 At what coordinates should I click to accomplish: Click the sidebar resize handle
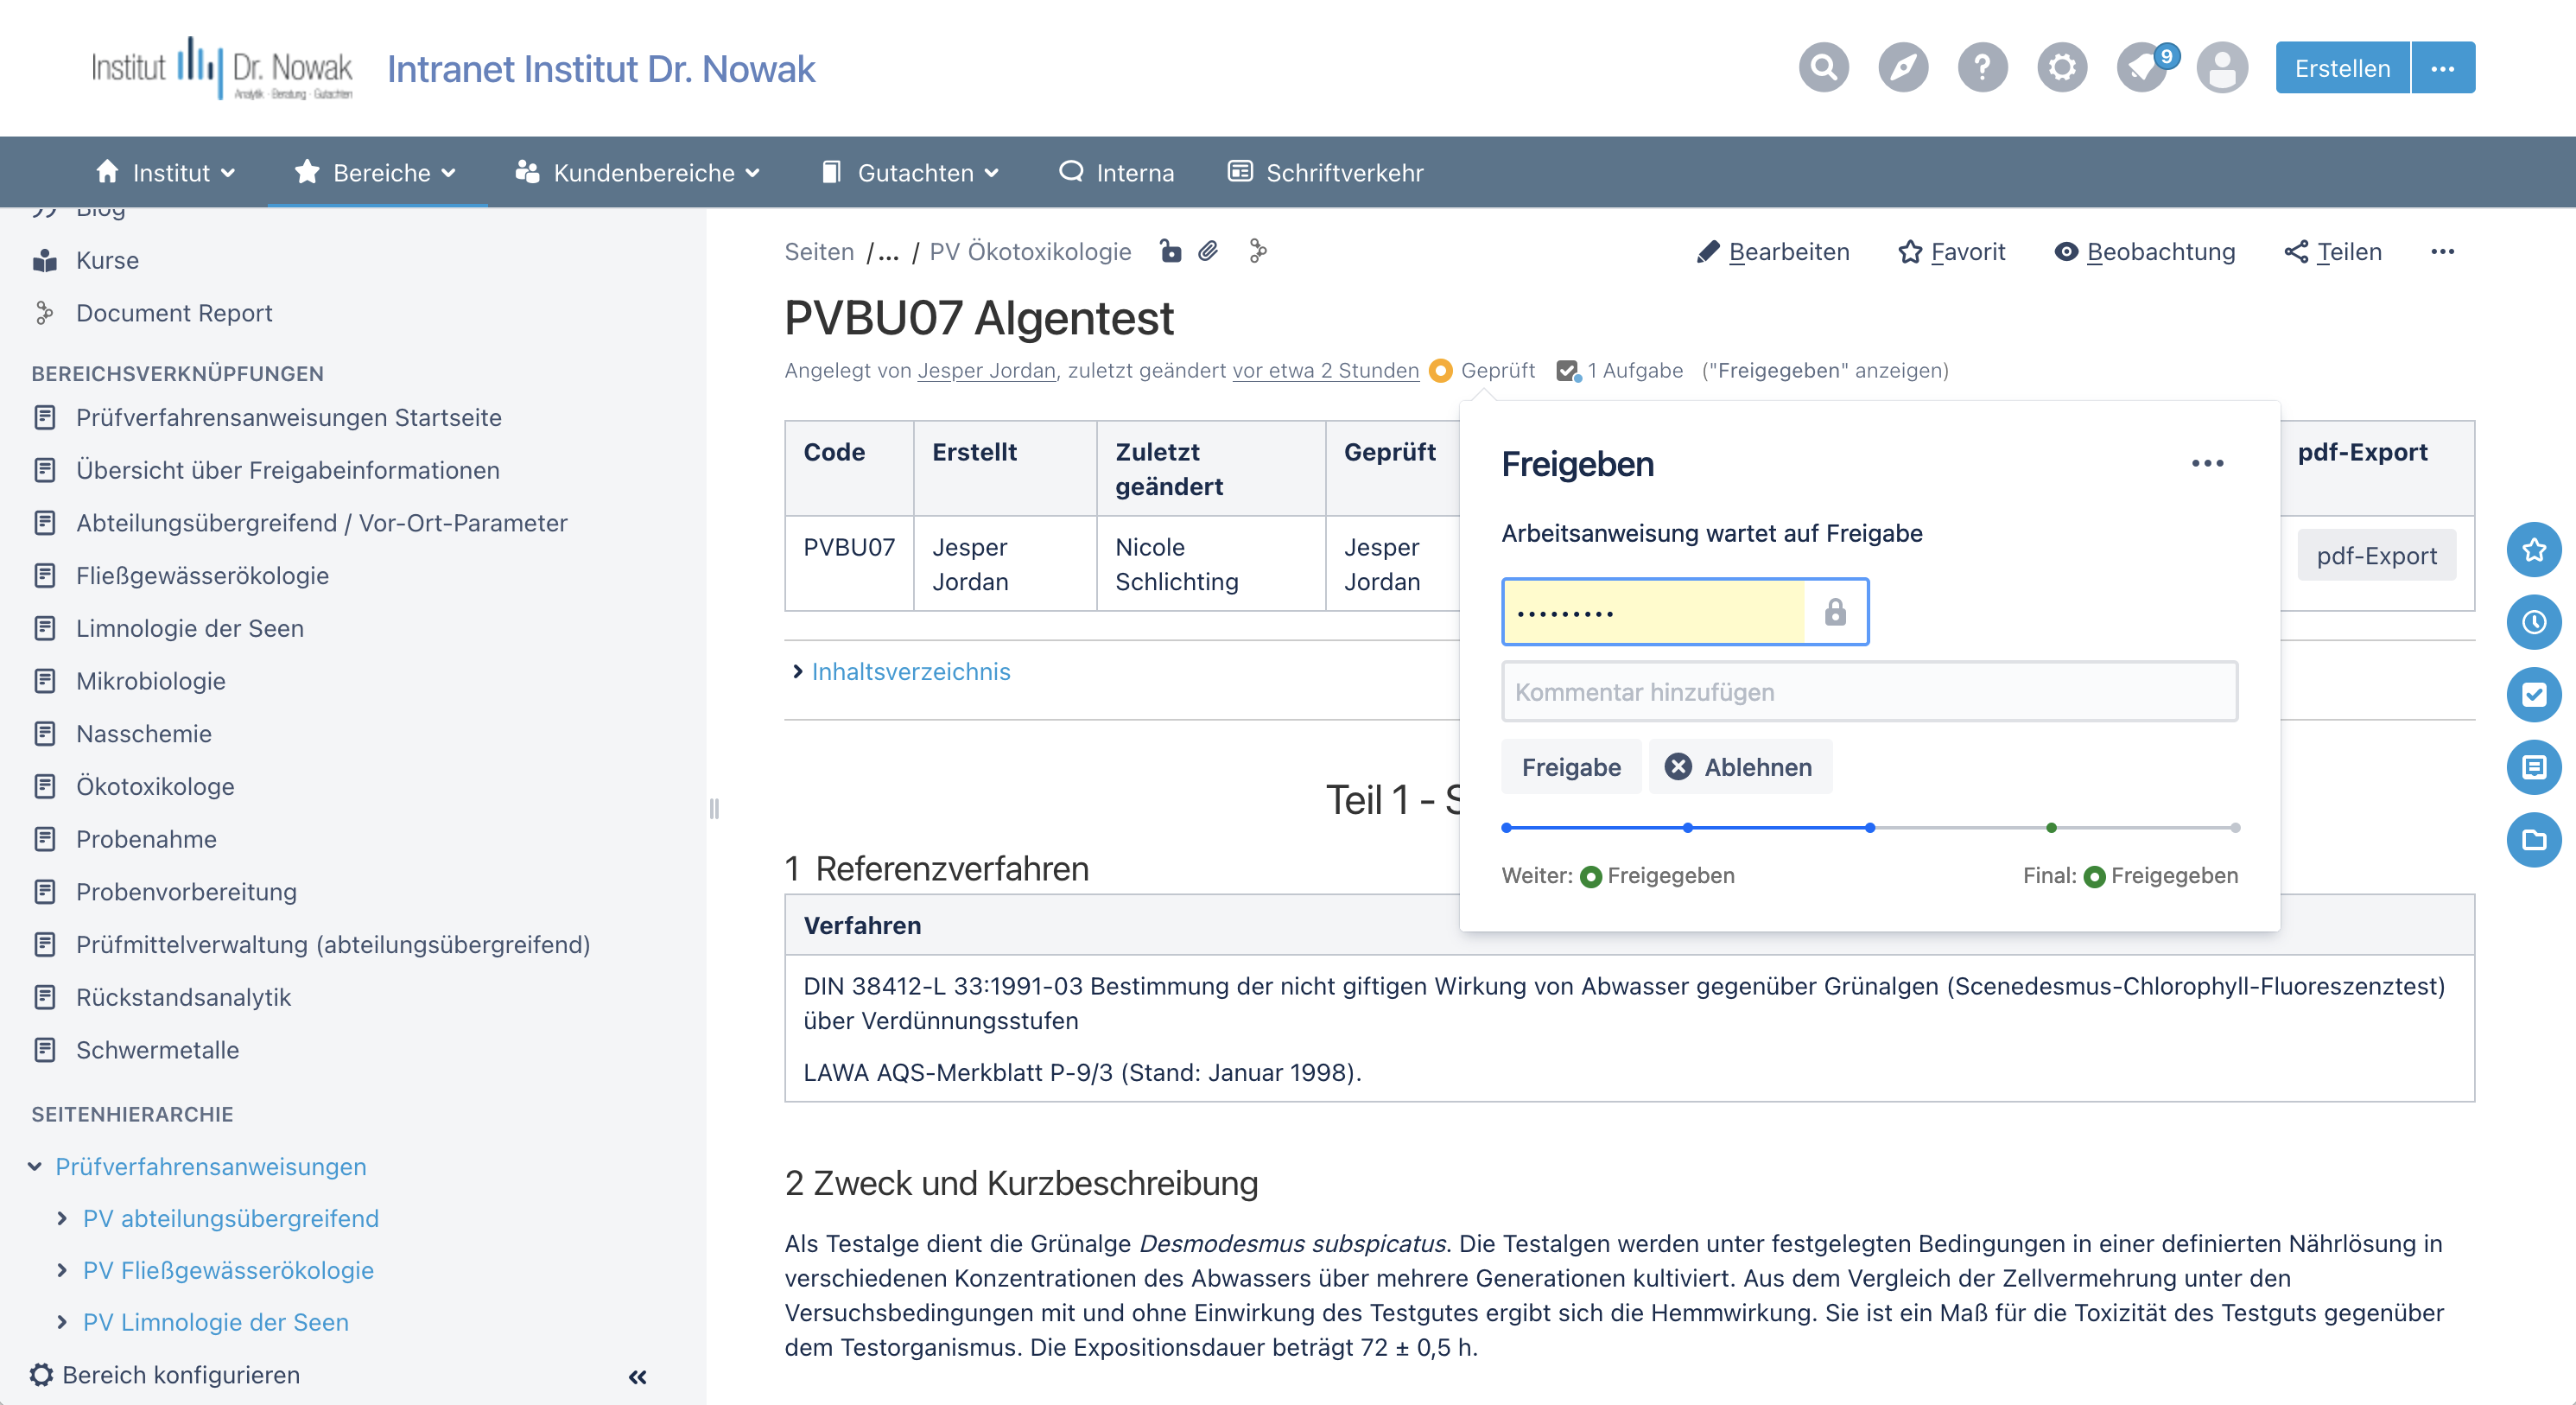pos(714,808)
